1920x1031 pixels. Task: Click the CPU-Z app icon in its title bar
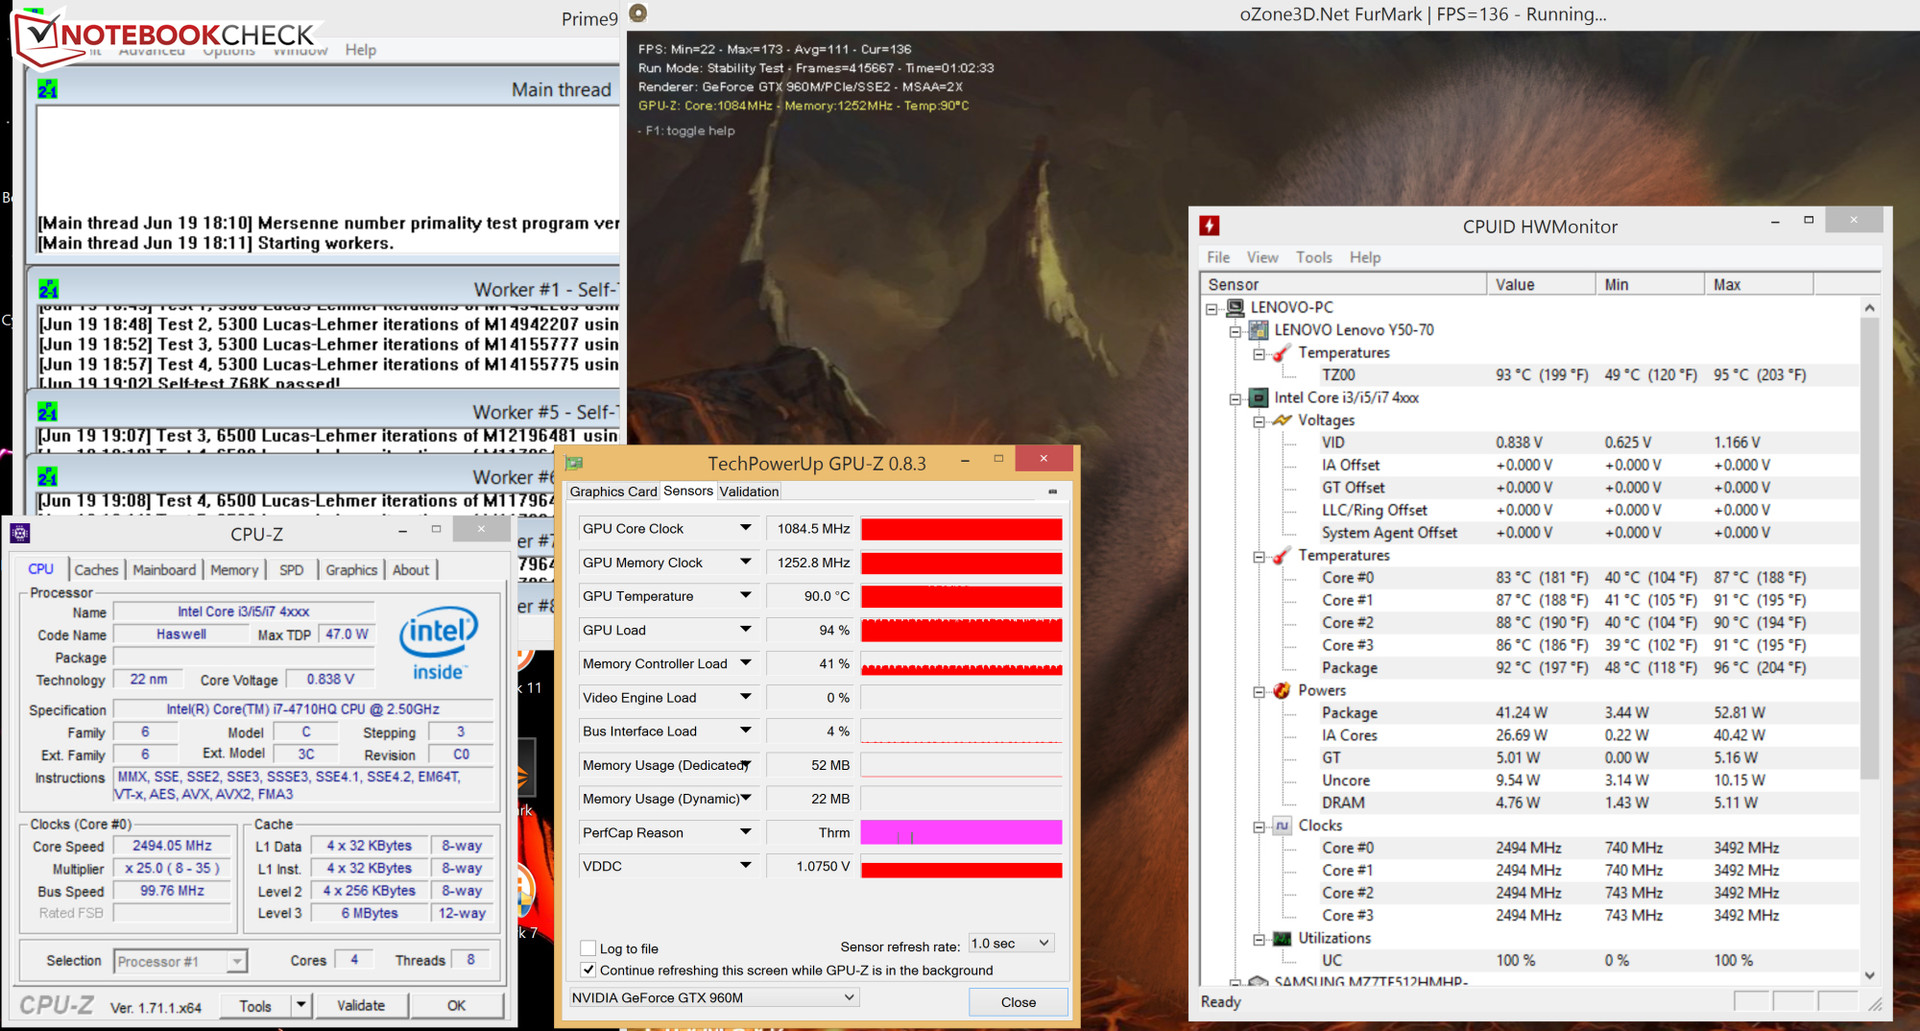20,533
